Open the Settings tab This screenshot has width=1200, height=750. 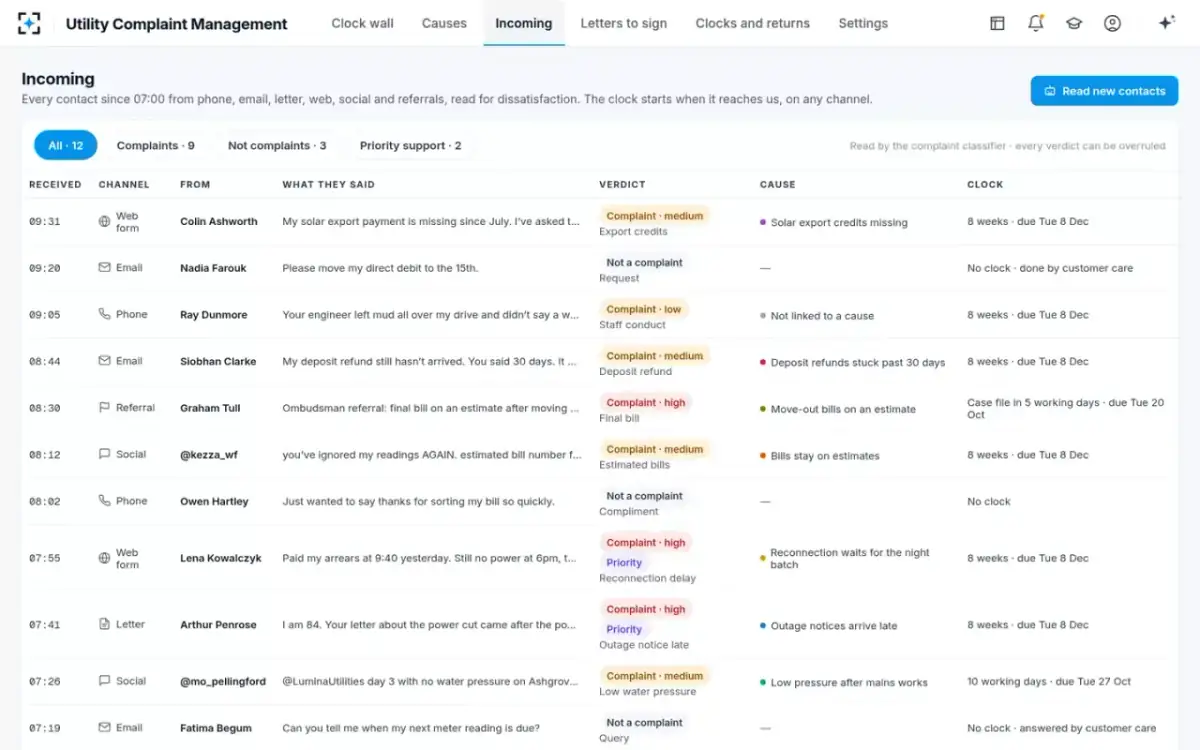coord(863,23)
